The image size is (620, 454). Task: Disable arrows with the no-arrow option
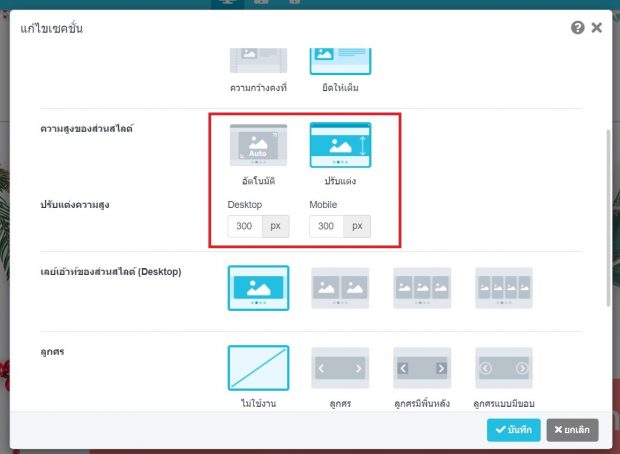click(x=258, y=368)
